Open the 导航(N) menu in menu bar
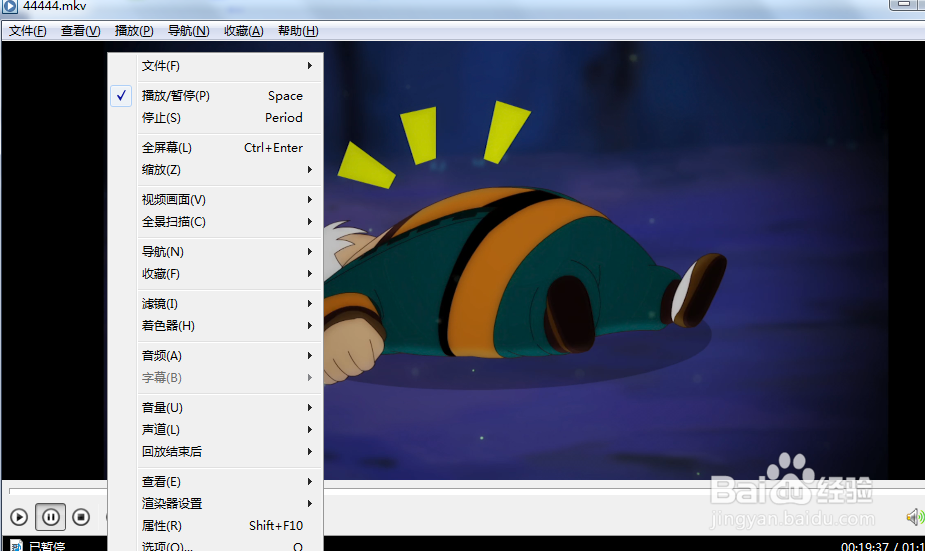 coord(188,31)
